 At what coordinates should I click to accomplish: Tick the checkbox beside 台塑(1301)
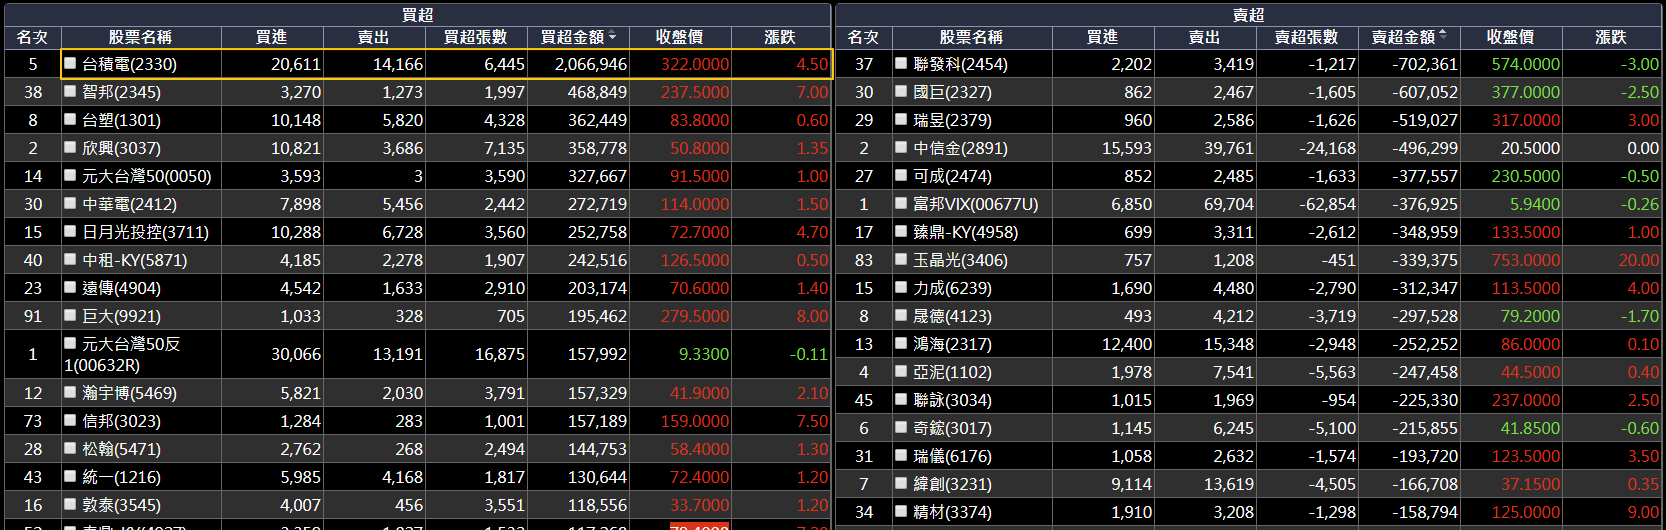point(70,119)
